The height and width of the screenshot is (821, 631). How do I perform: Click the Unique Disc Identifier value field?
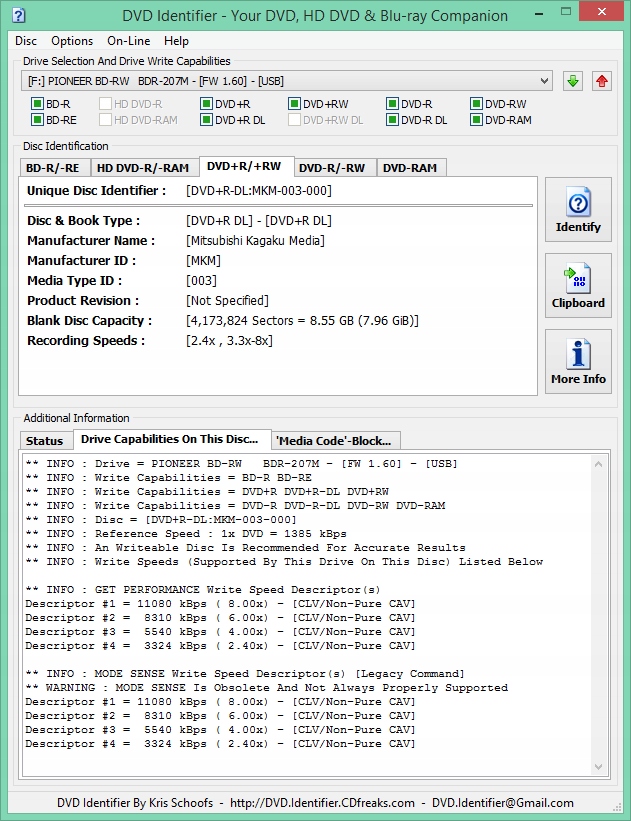click(x=259, y=191)
